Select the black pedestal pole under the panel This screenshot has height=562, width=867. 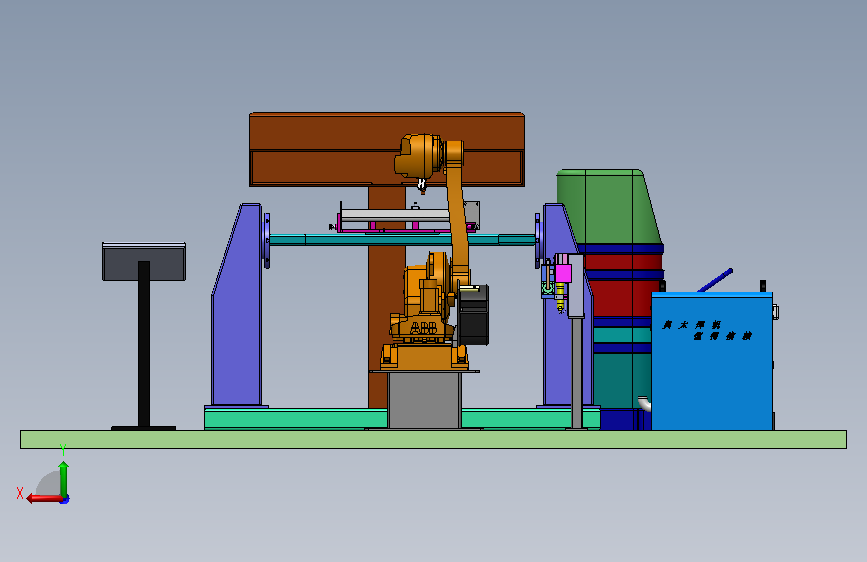click(x=144, y=343)
